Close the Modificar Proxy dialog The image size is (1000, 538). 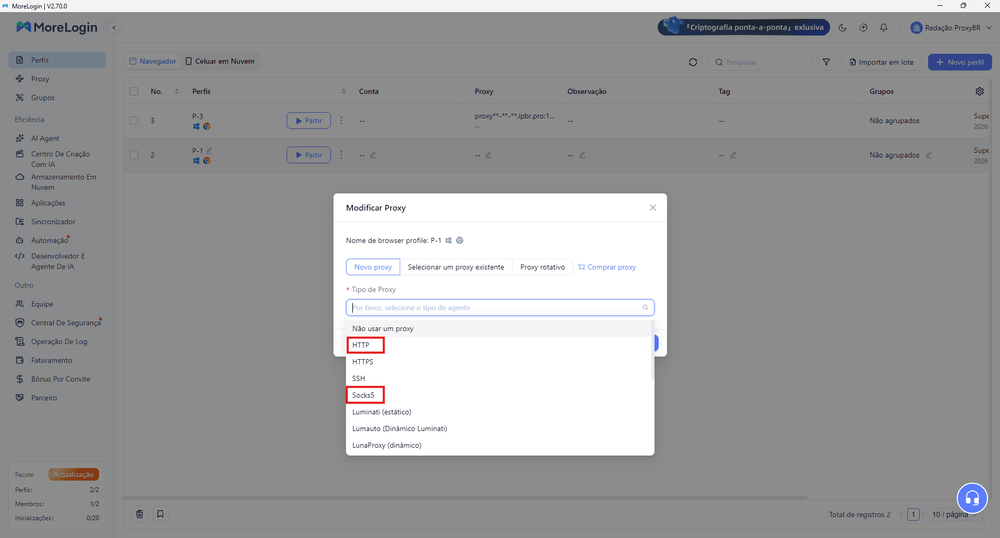(652, 208)
